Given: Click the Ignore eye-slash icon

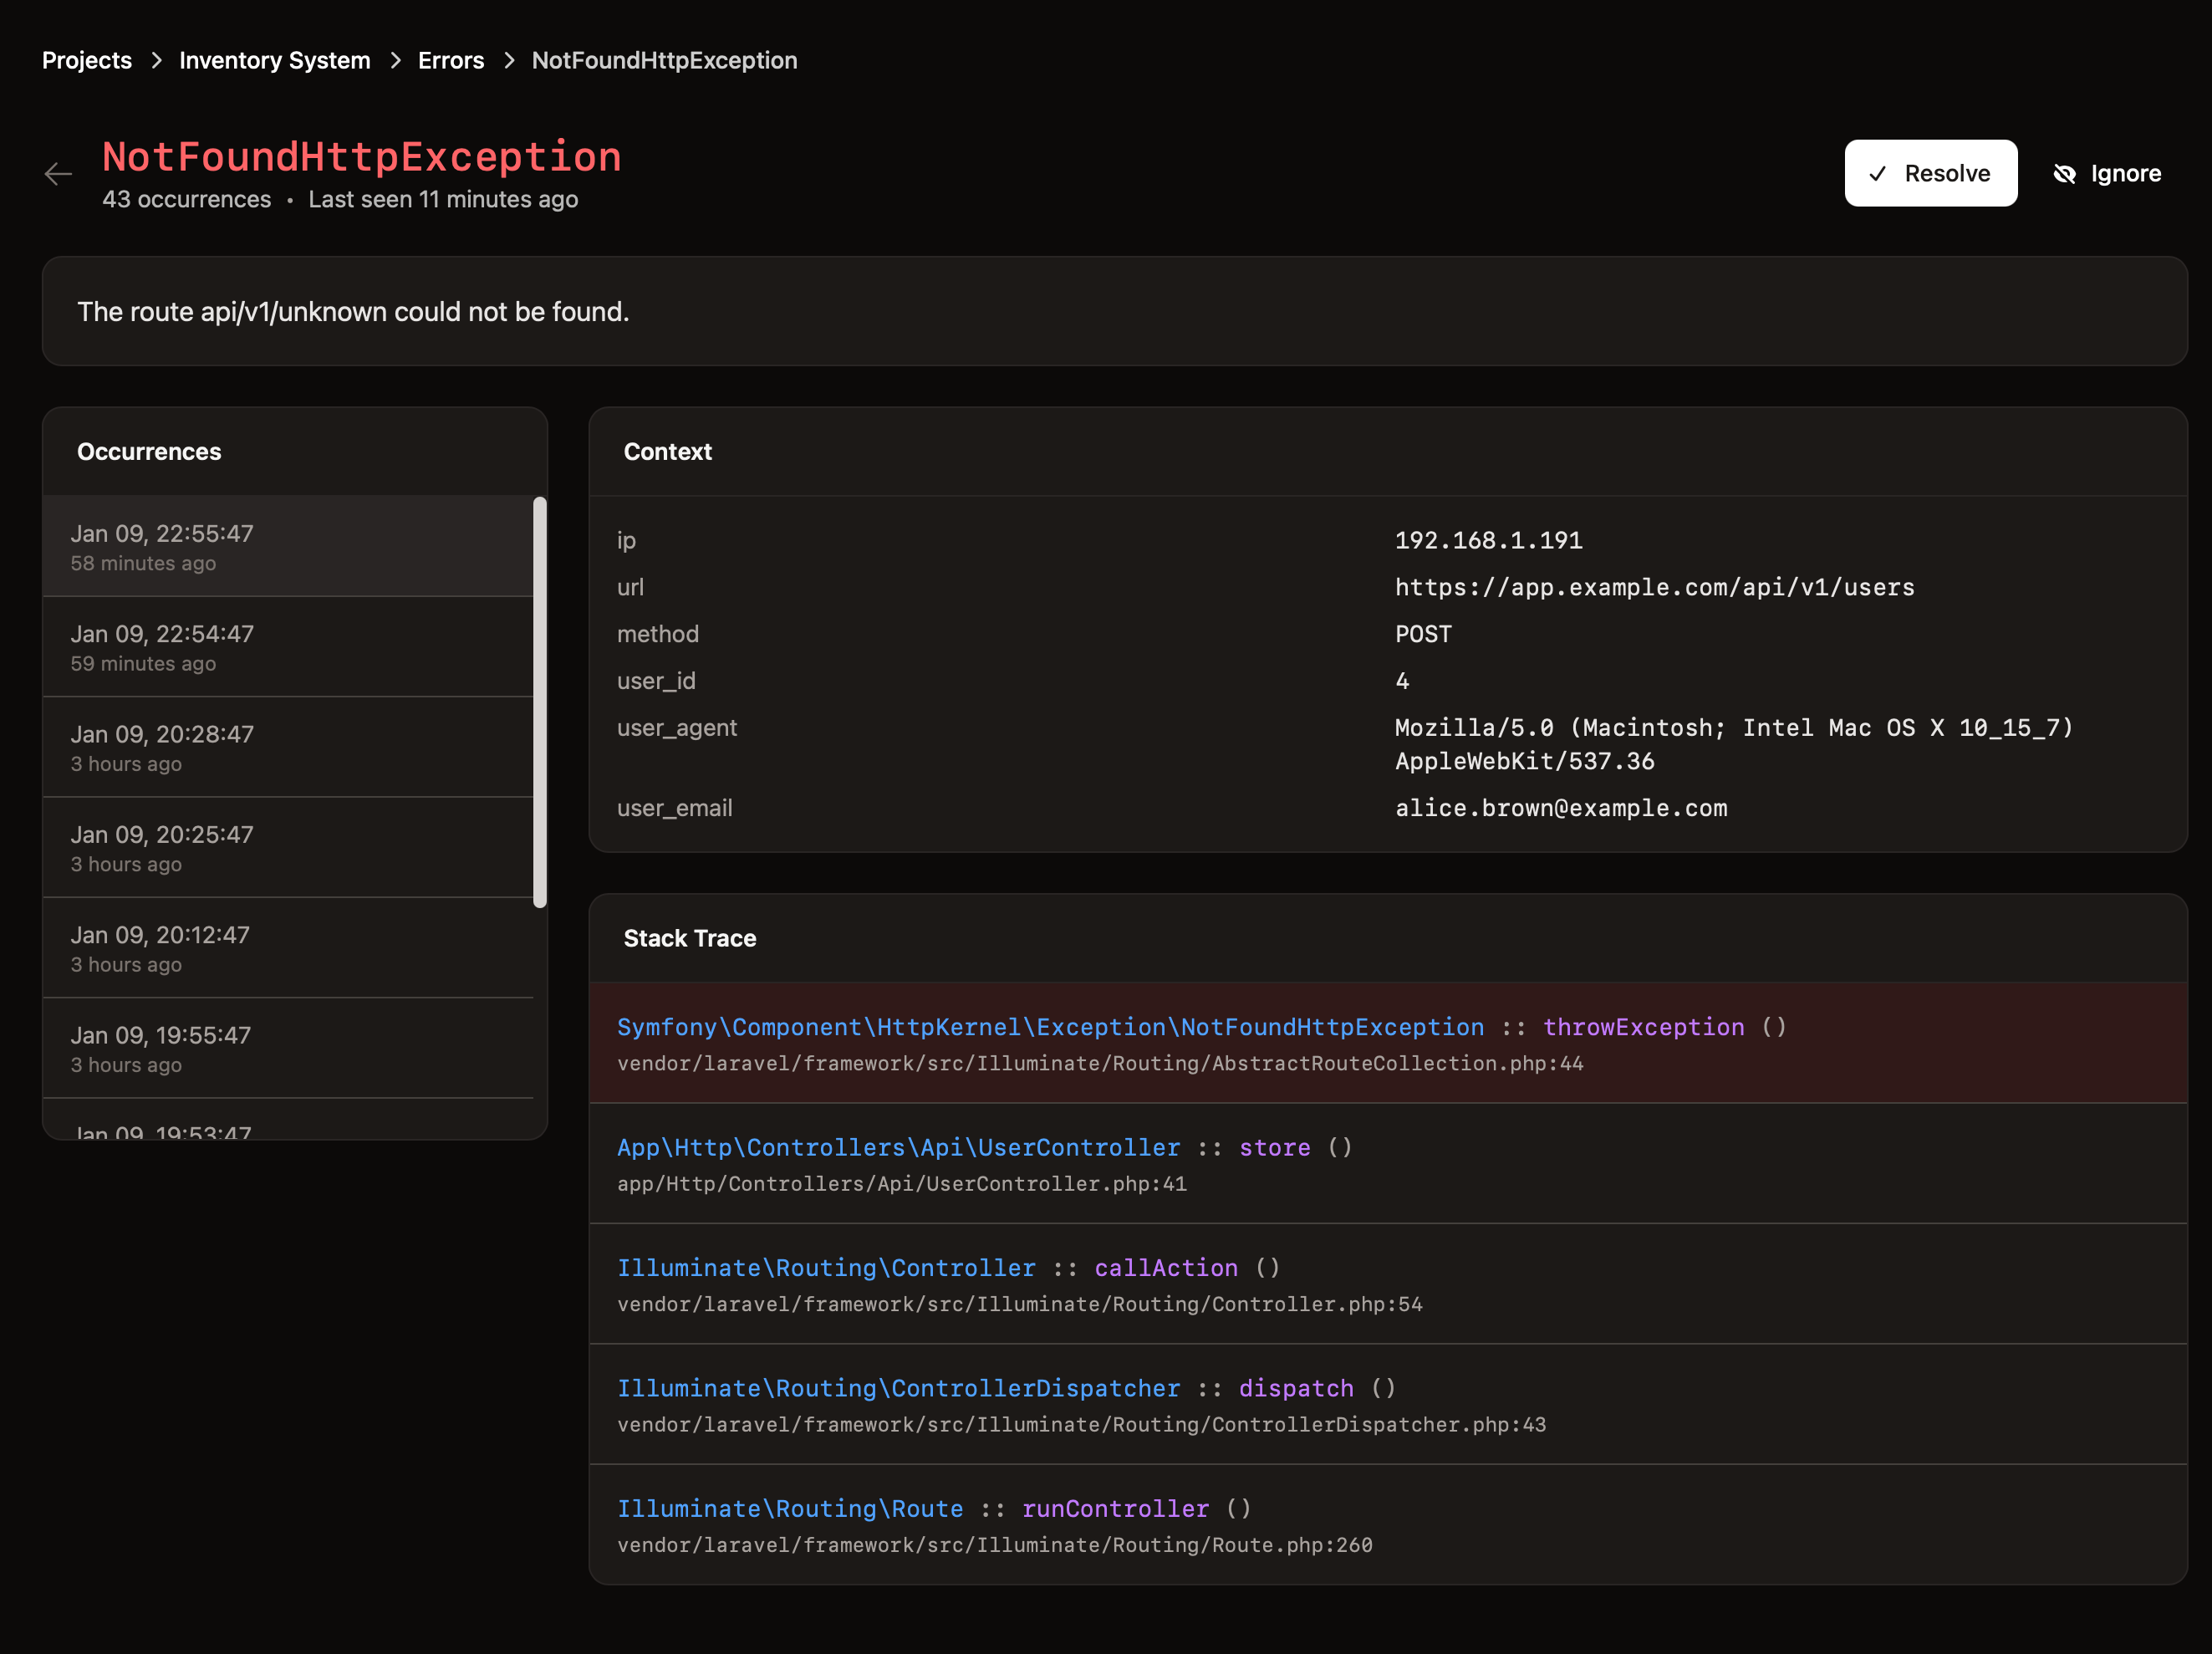Looking at the screenshot, I should [2064, 174].
